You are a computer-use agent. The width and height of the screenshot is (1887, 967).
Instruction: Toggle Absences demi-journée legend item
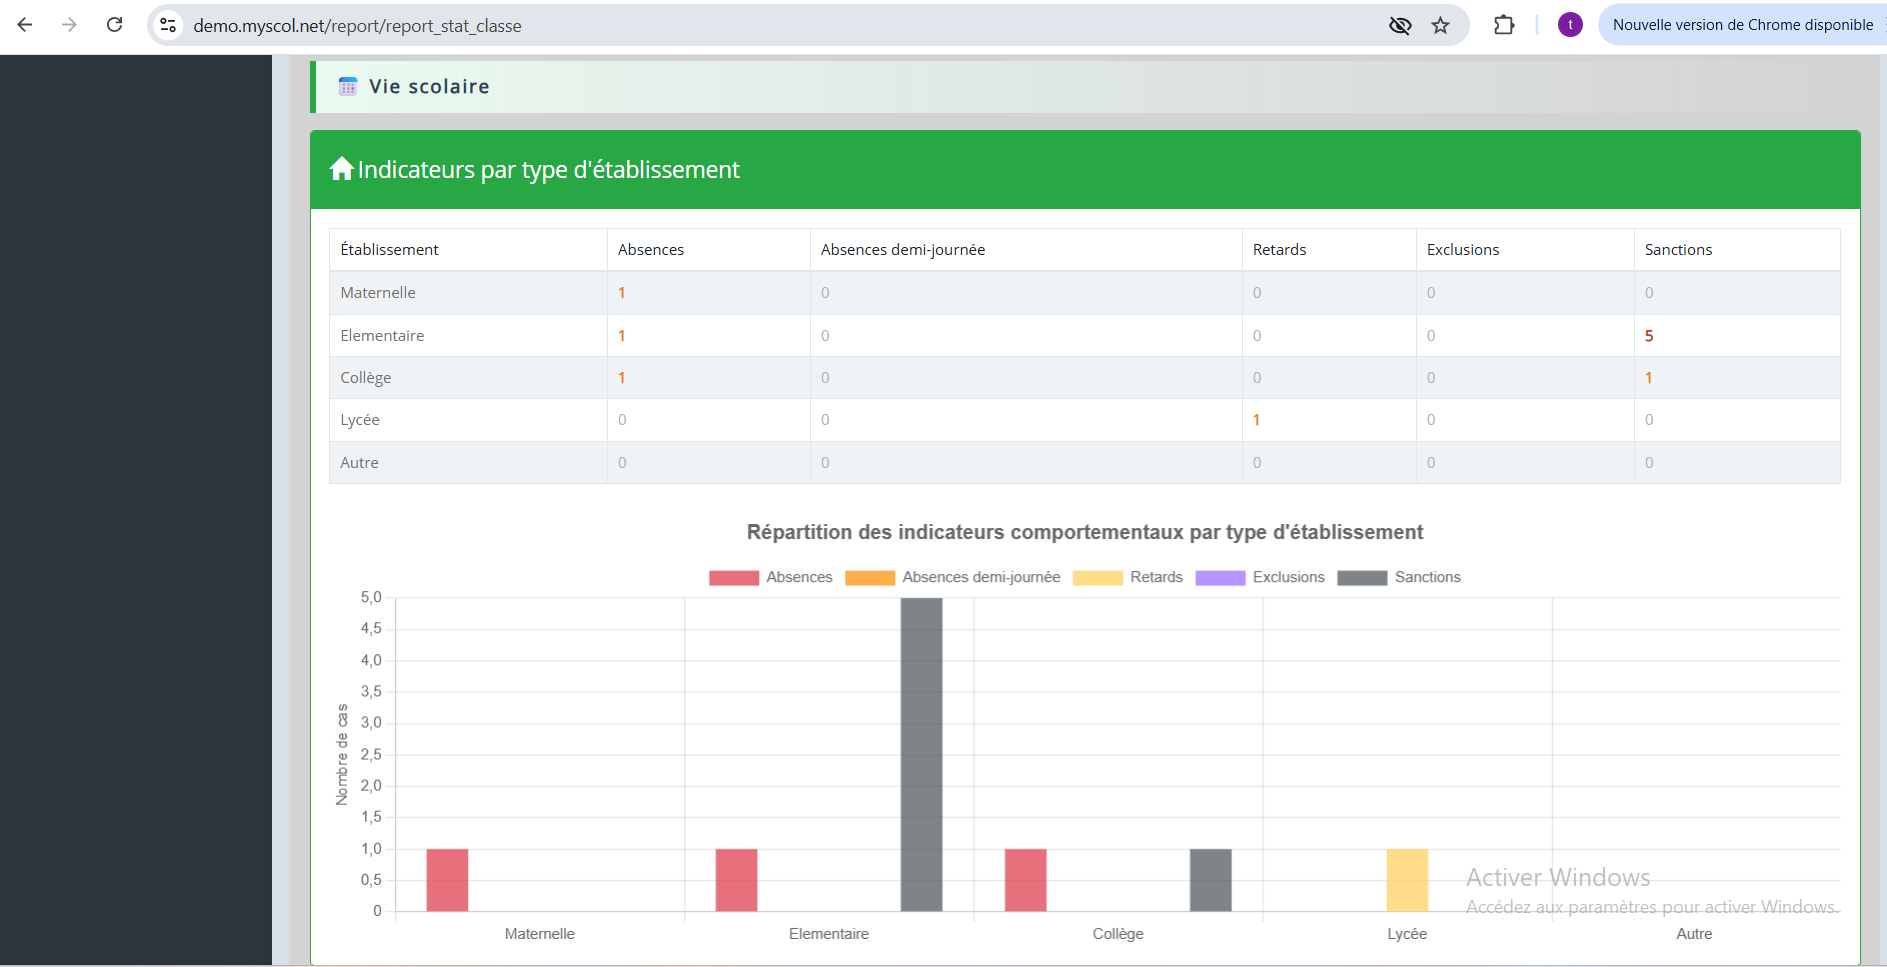click(x=952, y=577)
